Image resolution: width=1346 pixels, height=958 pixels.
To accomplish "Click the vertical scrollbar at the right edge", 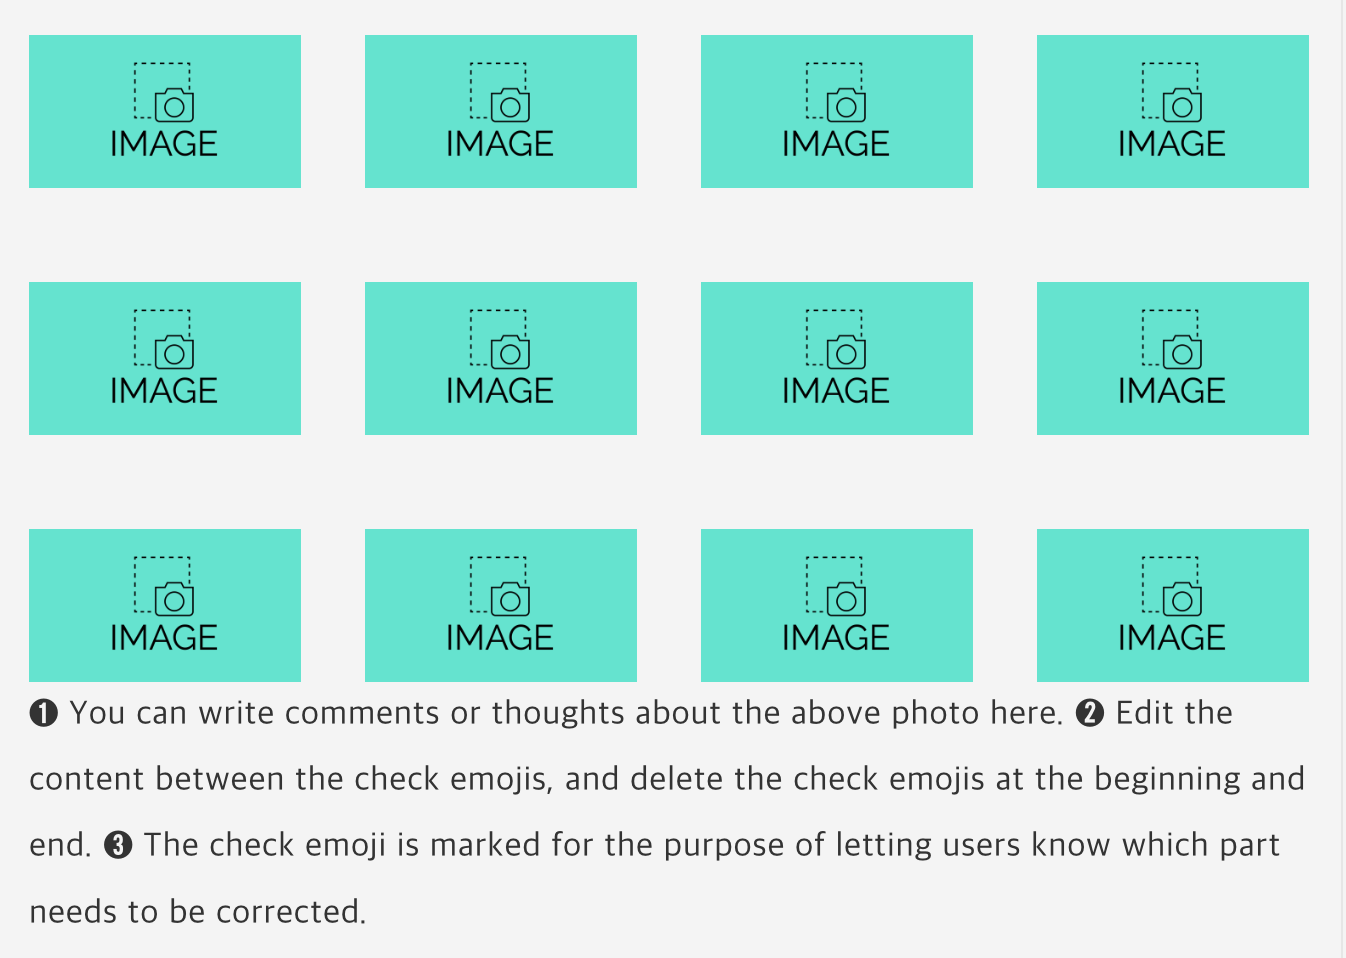I will (1343, 479).
